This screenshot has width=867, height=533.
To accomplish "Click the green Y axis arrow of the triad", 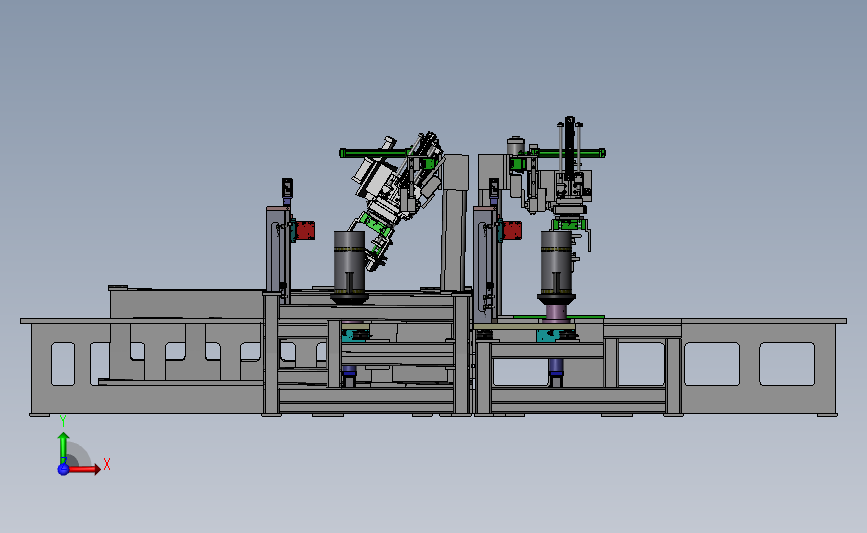I will pos(64,447).
